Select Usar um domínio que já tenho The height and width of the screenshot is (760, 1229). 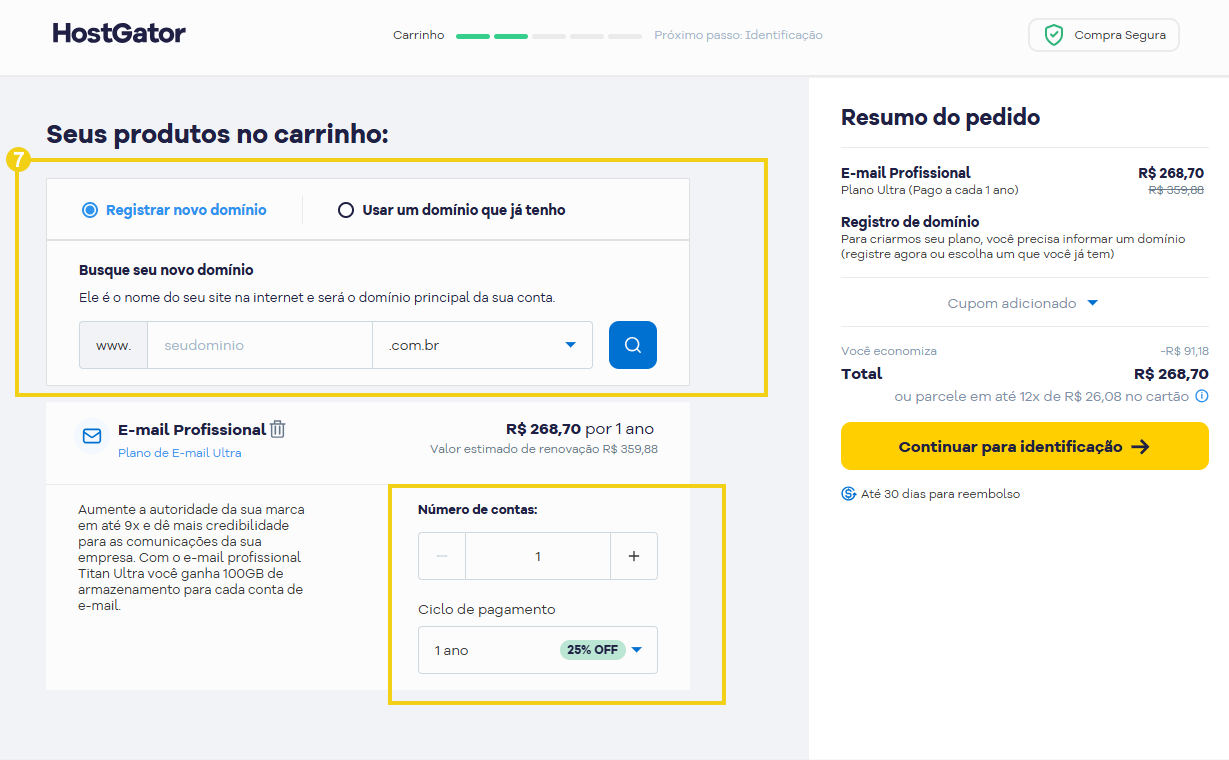coord(452,210)
